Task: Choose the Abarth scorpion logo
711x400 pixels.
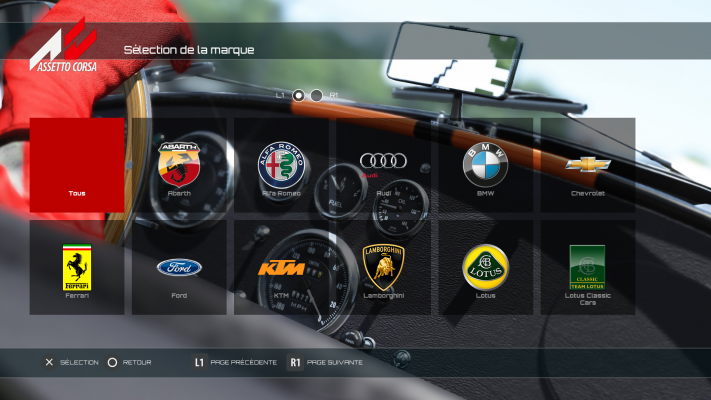Action: [x=179, y=164]
